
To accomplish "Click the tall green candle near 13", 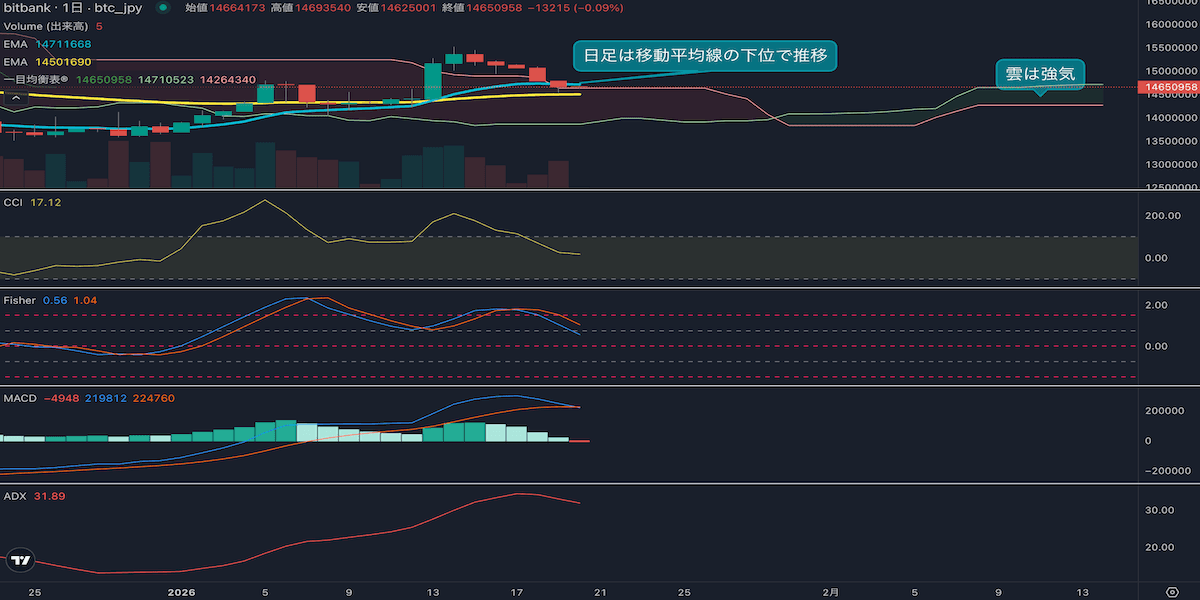I will click(x=433, y=82).
